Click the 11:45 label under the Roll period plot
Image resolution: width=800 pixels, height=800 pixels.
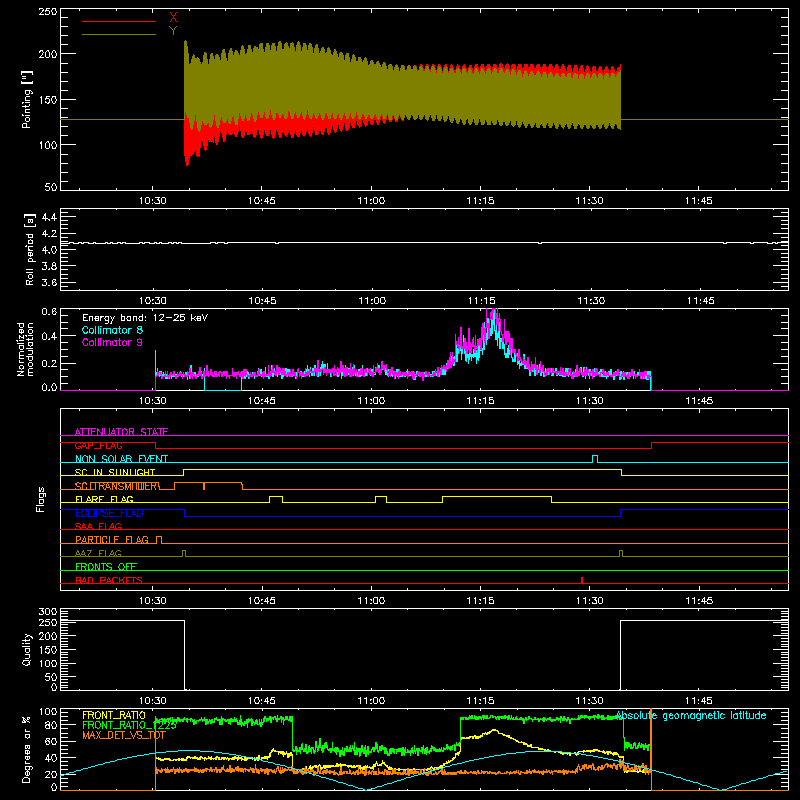coord(701,301)
